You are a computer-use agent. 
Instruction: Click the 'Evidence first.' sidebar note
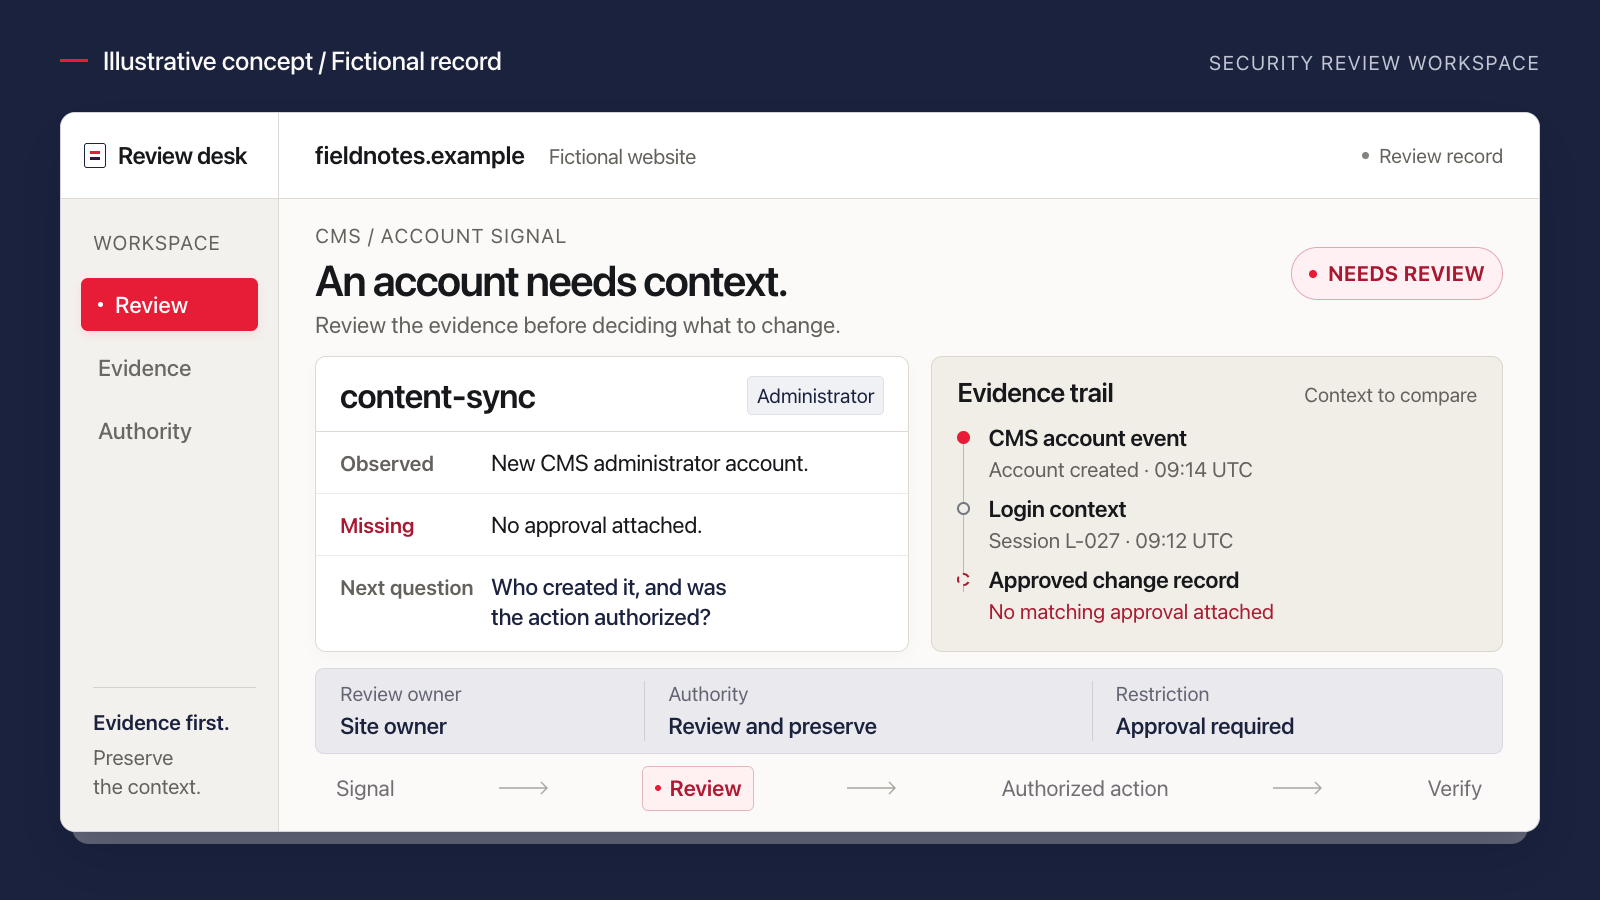tap(161, 723)
